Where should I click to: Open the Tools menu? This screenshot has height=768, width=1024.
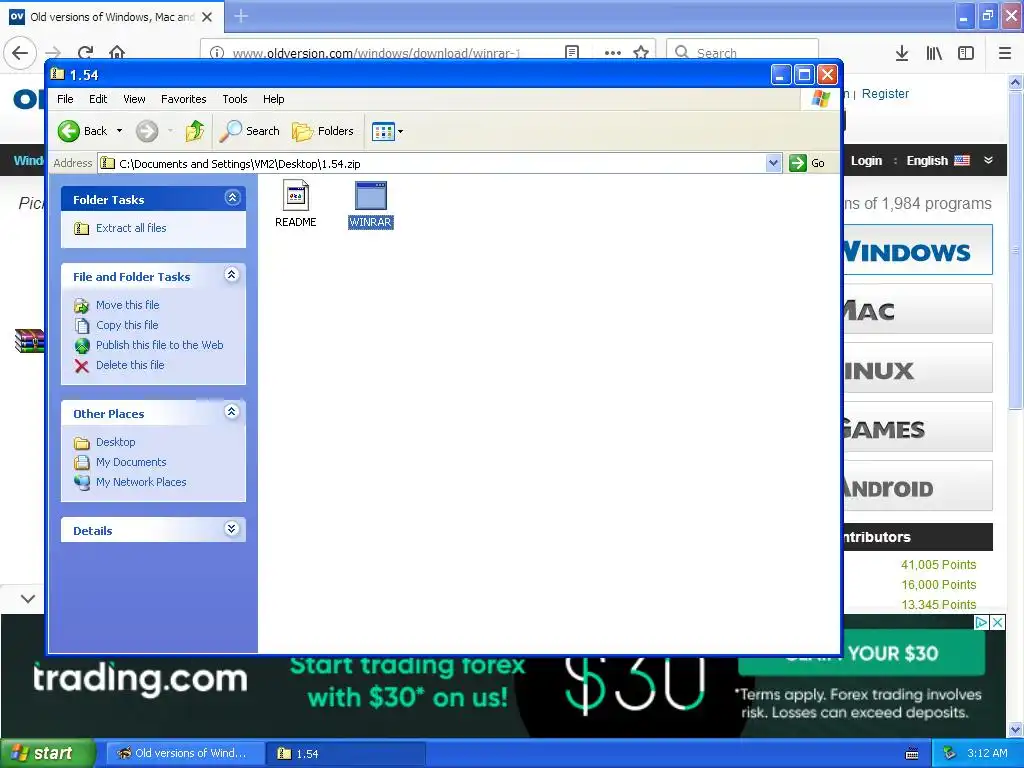(x=234, y=99)
